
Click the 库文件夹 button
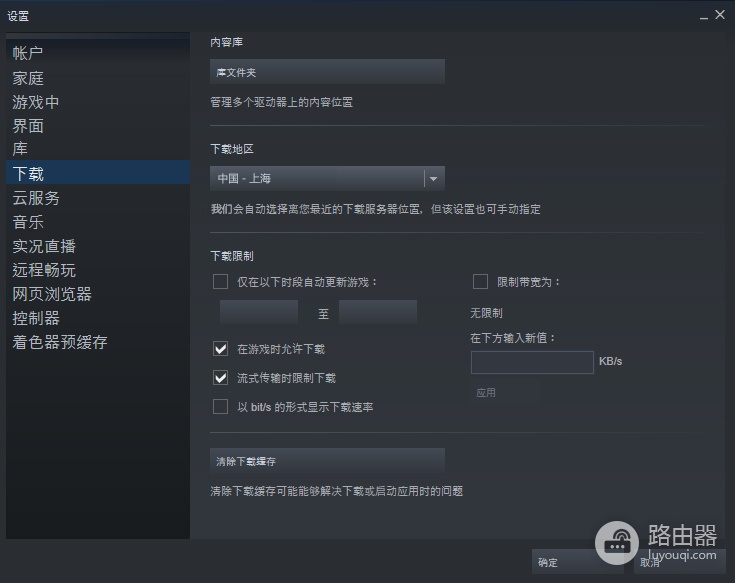[x=327, y=72]
